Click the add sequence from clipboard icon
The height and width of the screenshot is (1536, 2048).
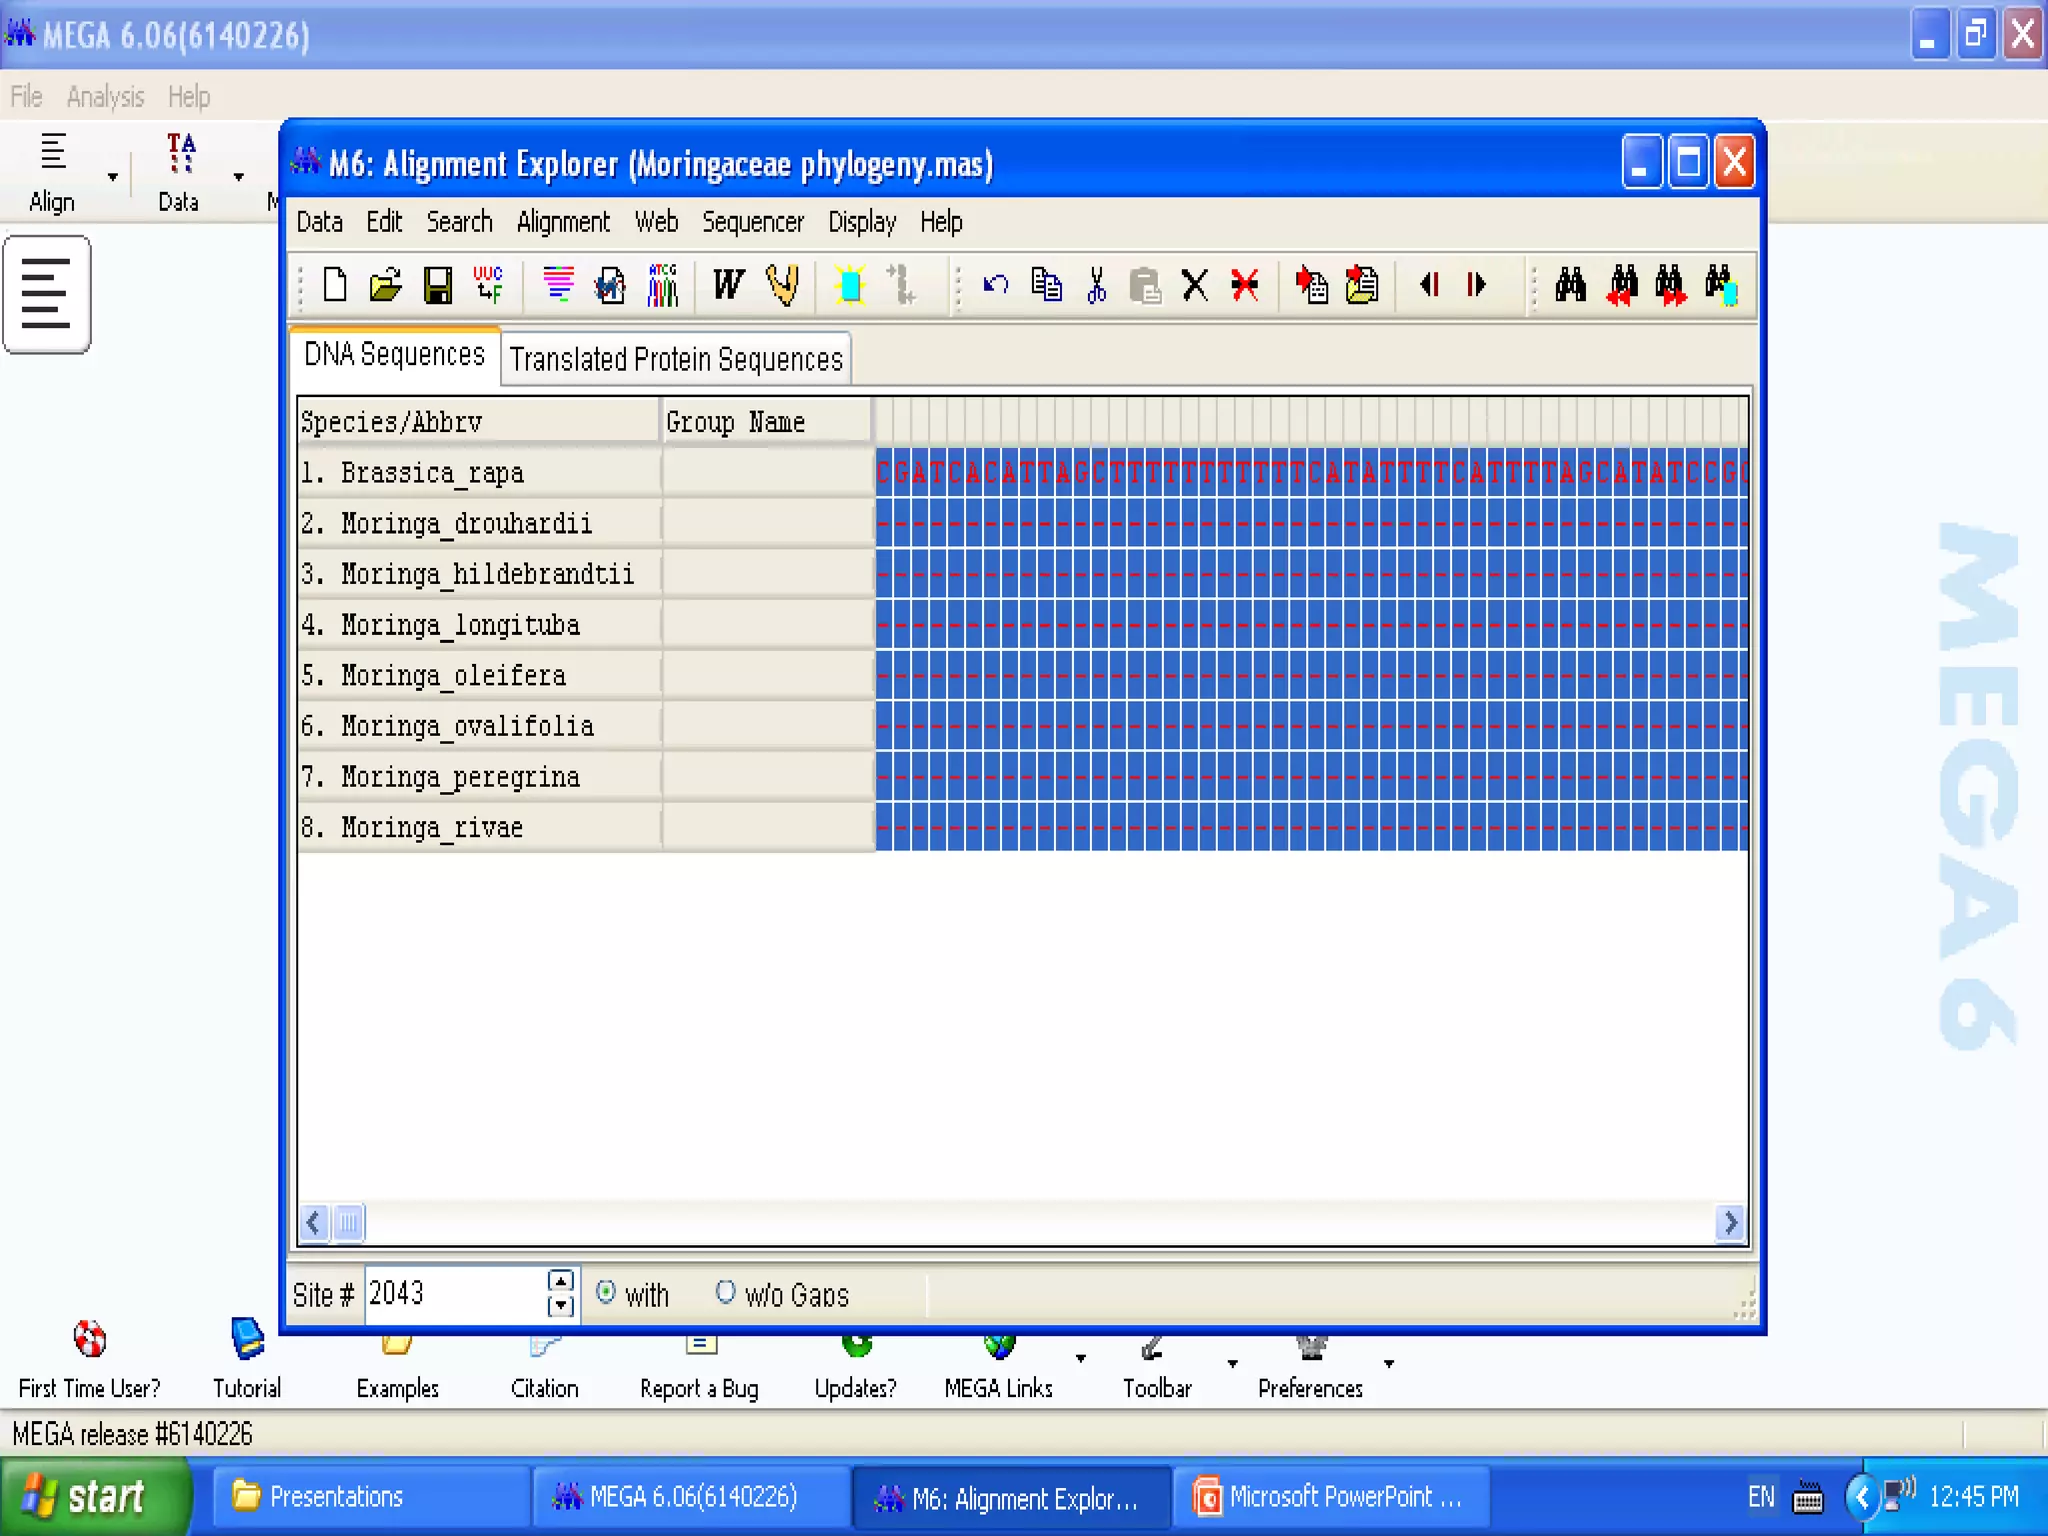pos(1311,285)
